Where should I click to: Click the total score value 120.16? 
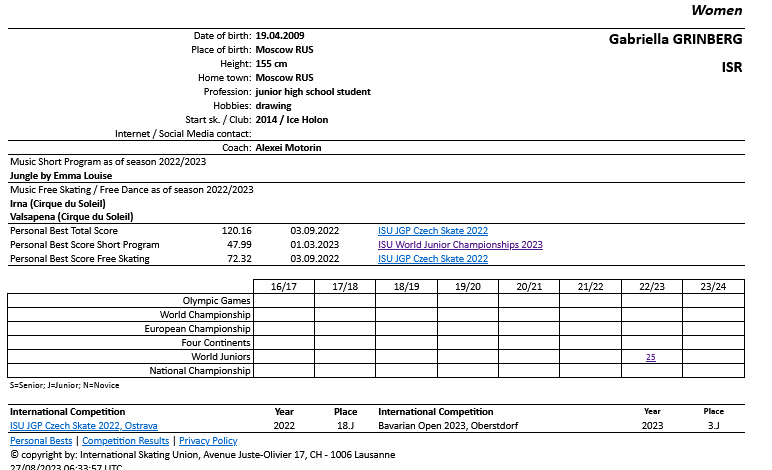(236, 230)
